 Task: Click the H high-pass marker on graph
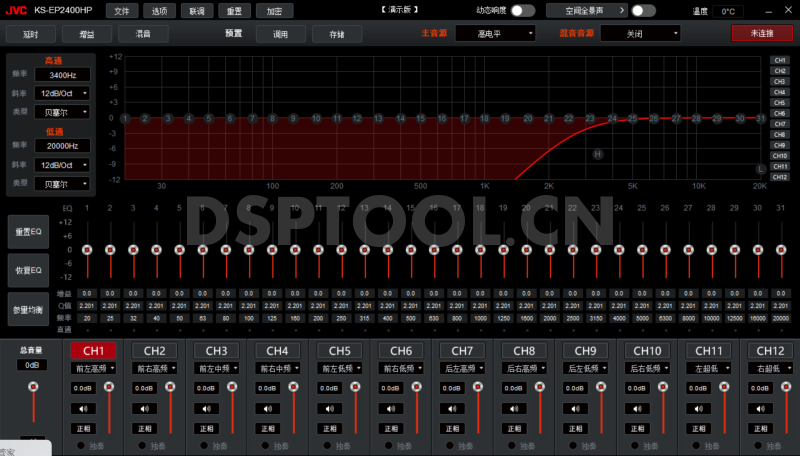point(598,155)
